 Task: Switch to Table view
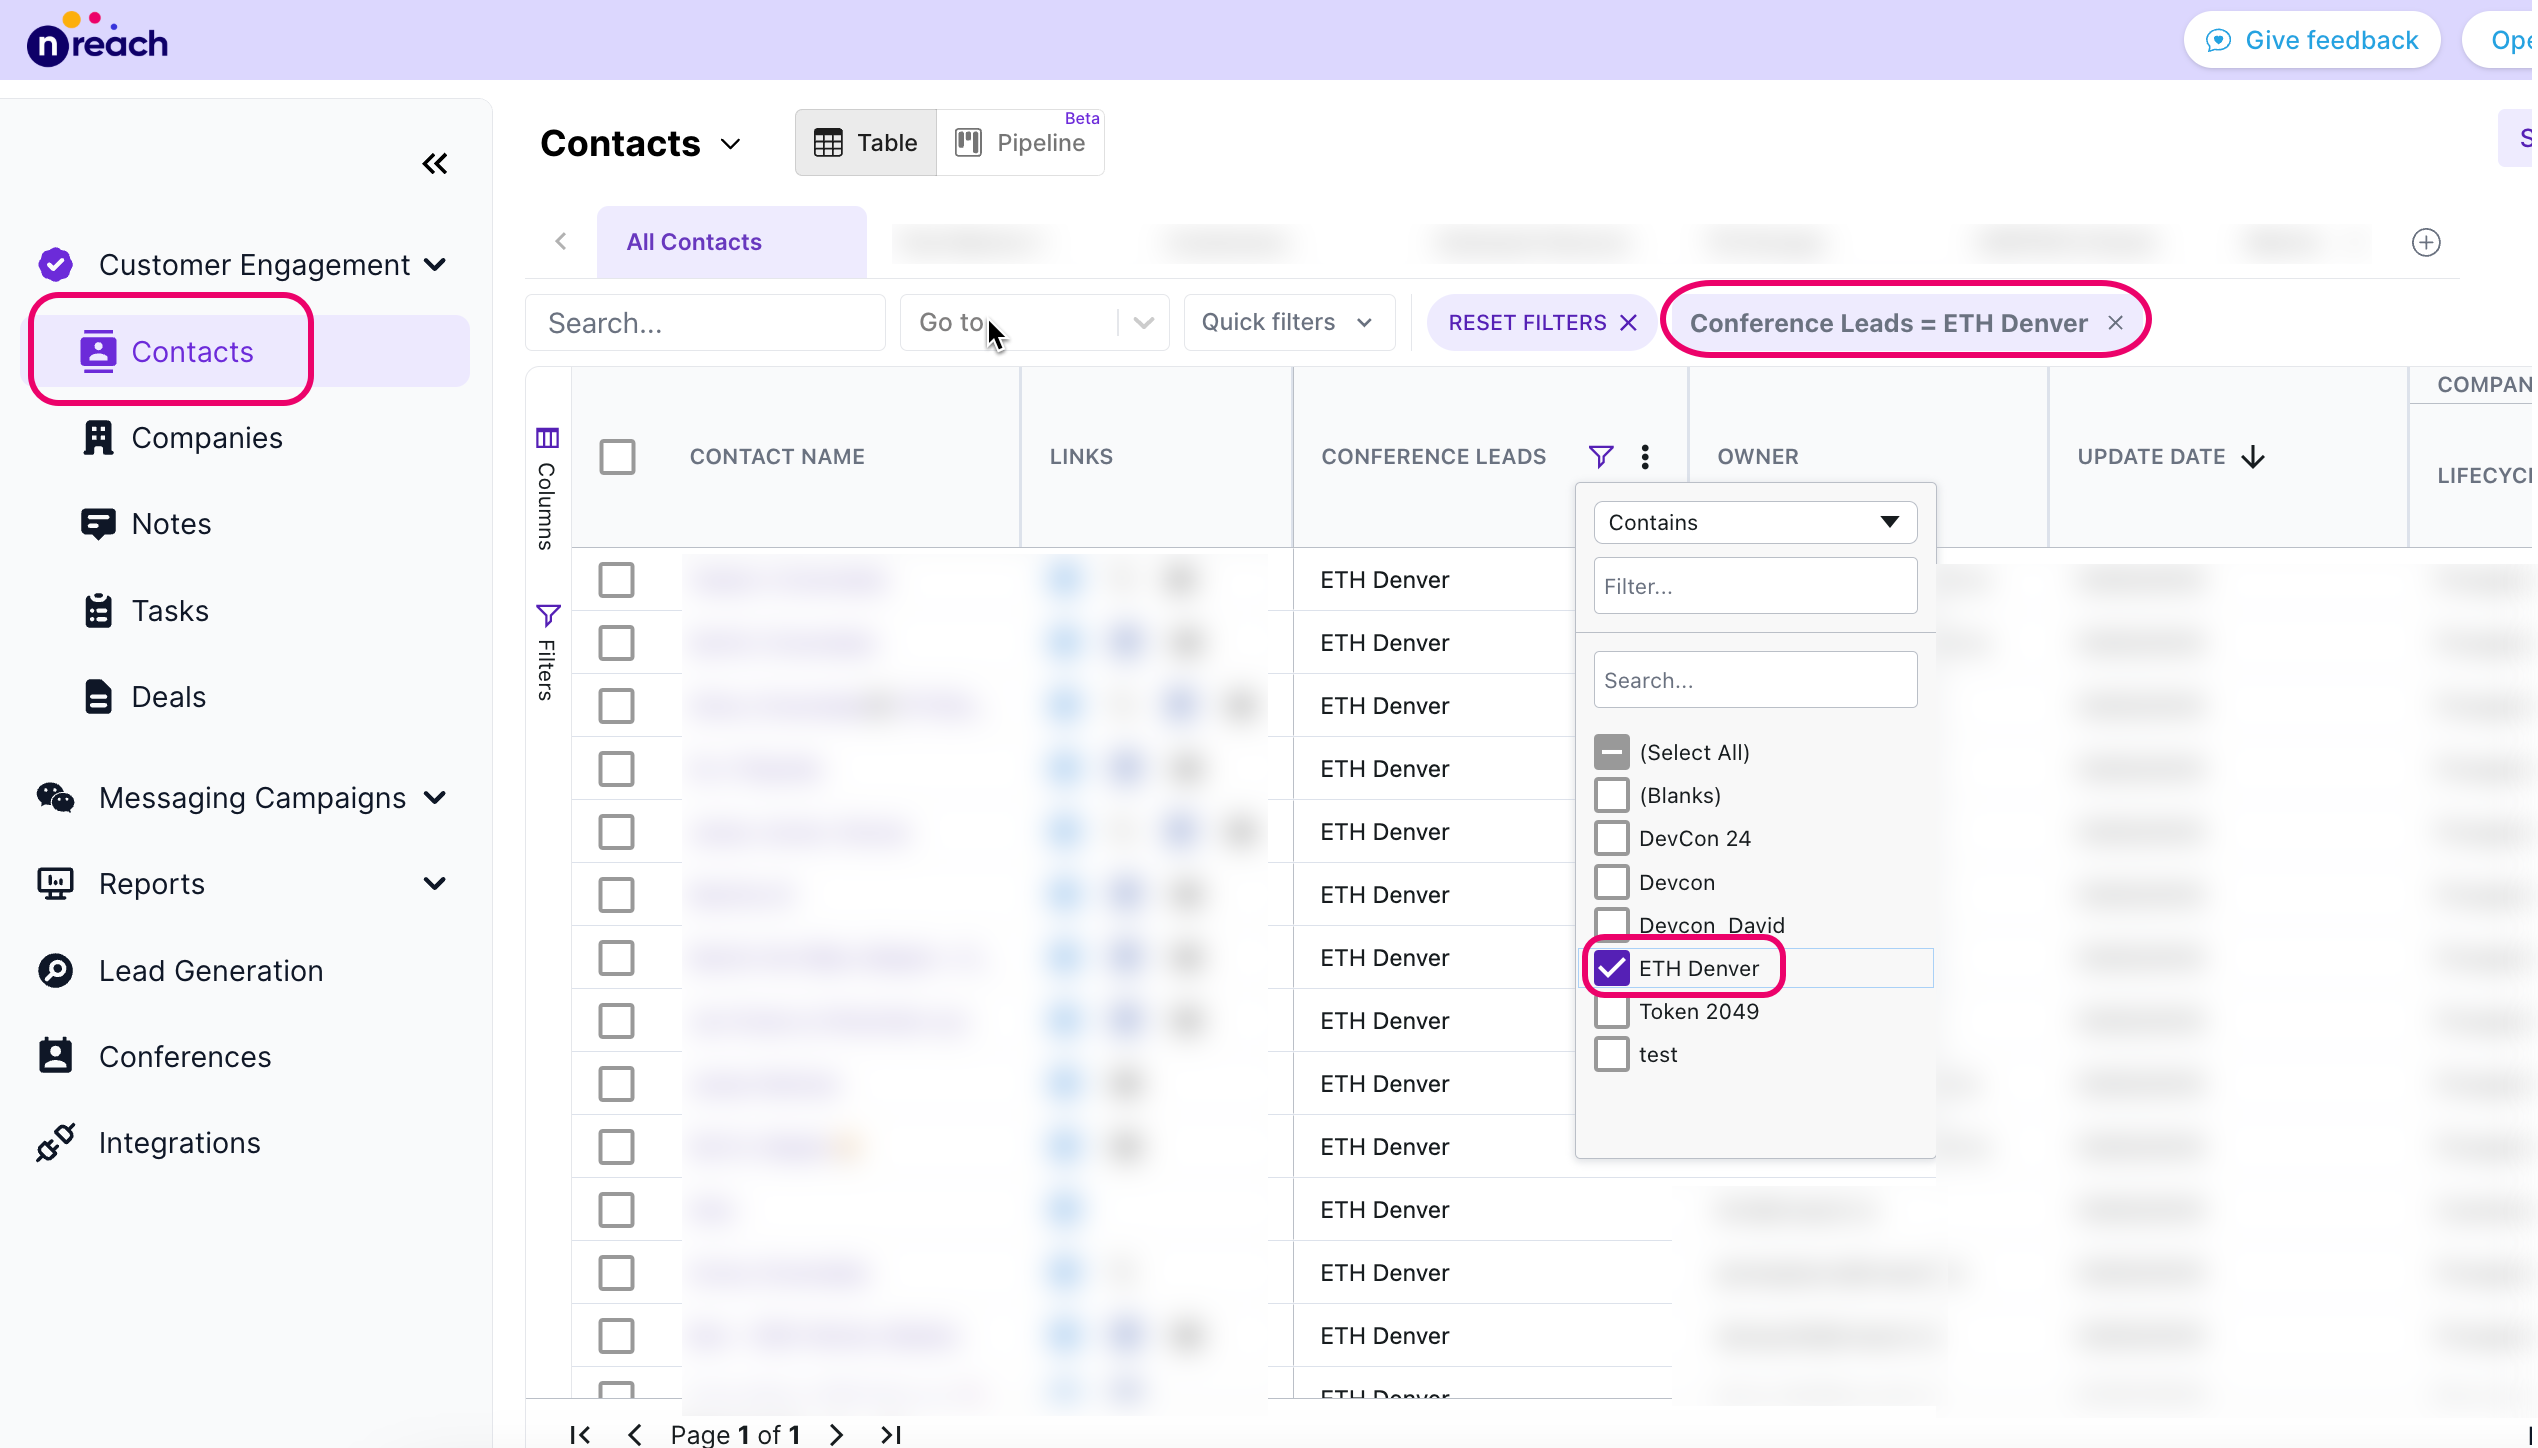tap(866, 143)
